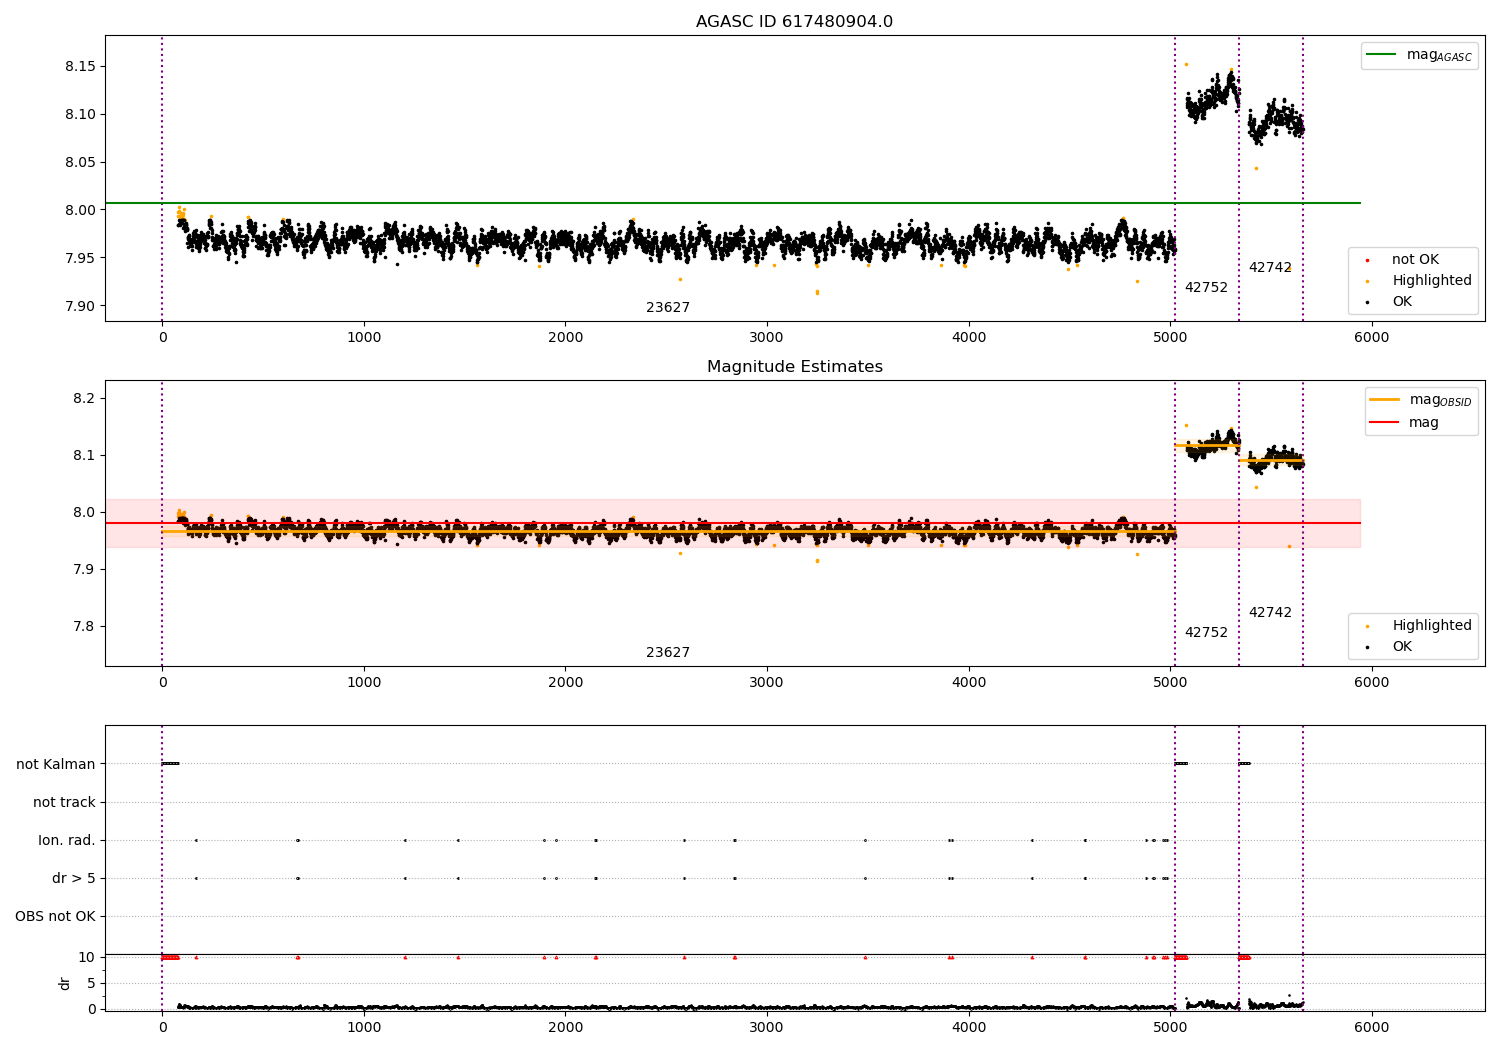
Task: Click the red line sample beside "mag" legend entry
Action: pyautogui.click(x=1385, y=423)
